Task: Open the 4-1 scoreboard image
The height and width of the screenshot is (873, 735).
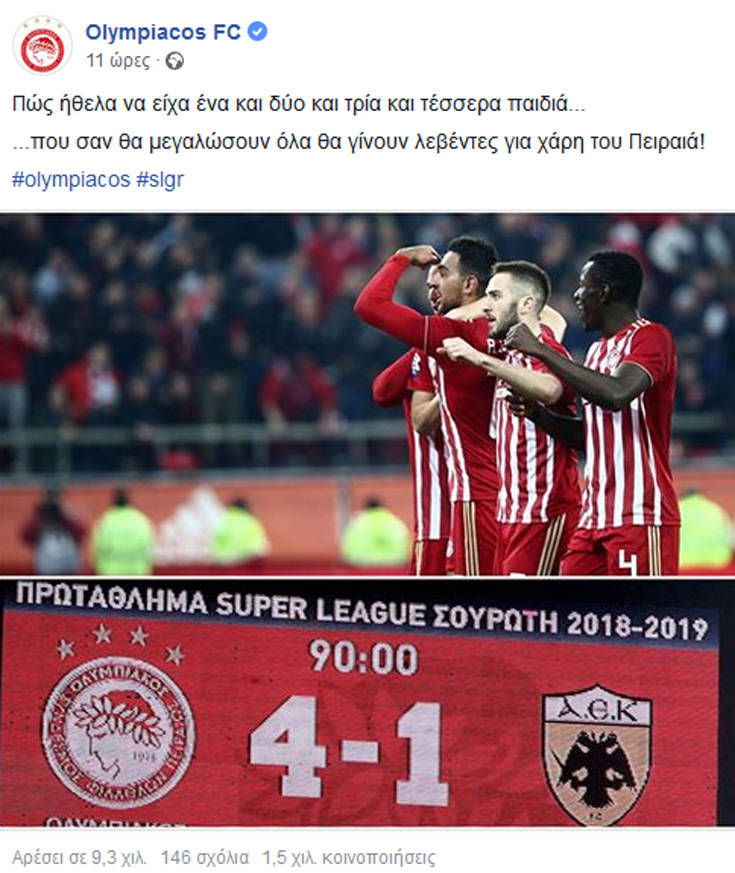Action: click(368, 703)
